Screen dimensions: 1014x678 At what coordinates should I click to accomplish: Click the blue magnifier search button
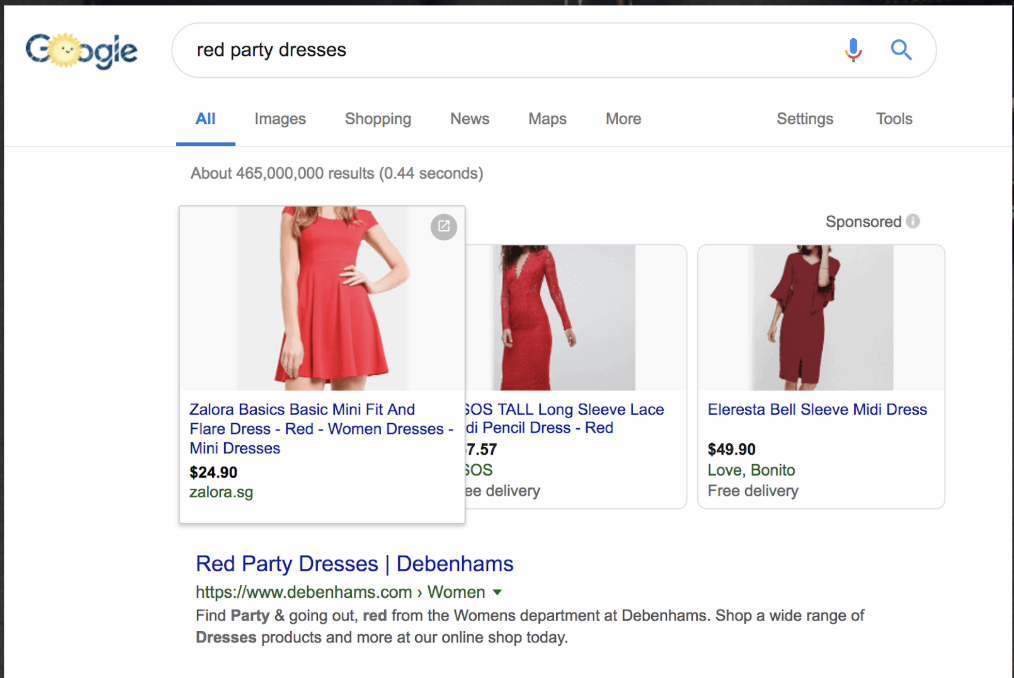pos(901,50)
